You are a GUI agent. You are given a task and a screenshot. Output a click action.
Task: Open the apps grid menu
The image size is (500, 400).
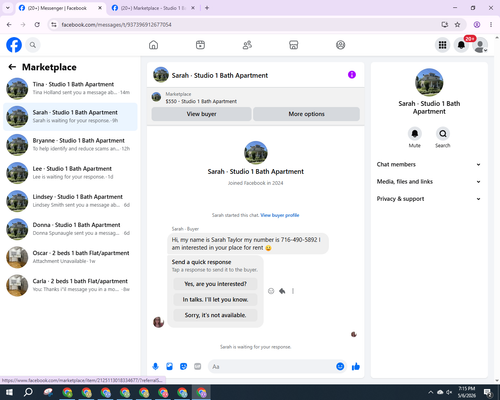pos(442,45)
